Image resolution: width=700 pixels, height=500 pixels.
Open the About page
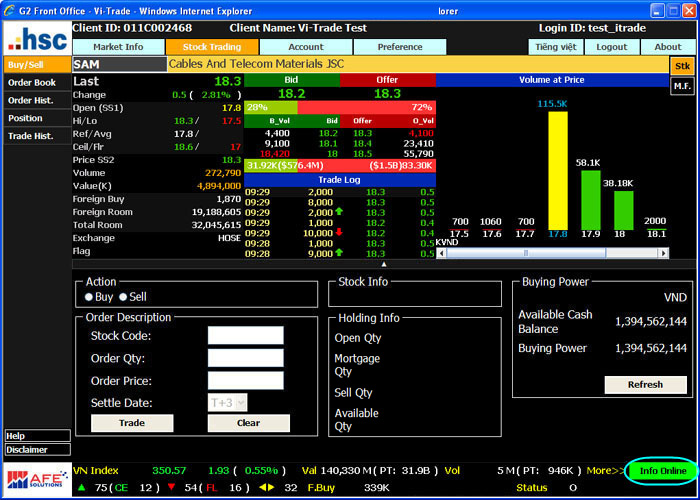[668, 47]
